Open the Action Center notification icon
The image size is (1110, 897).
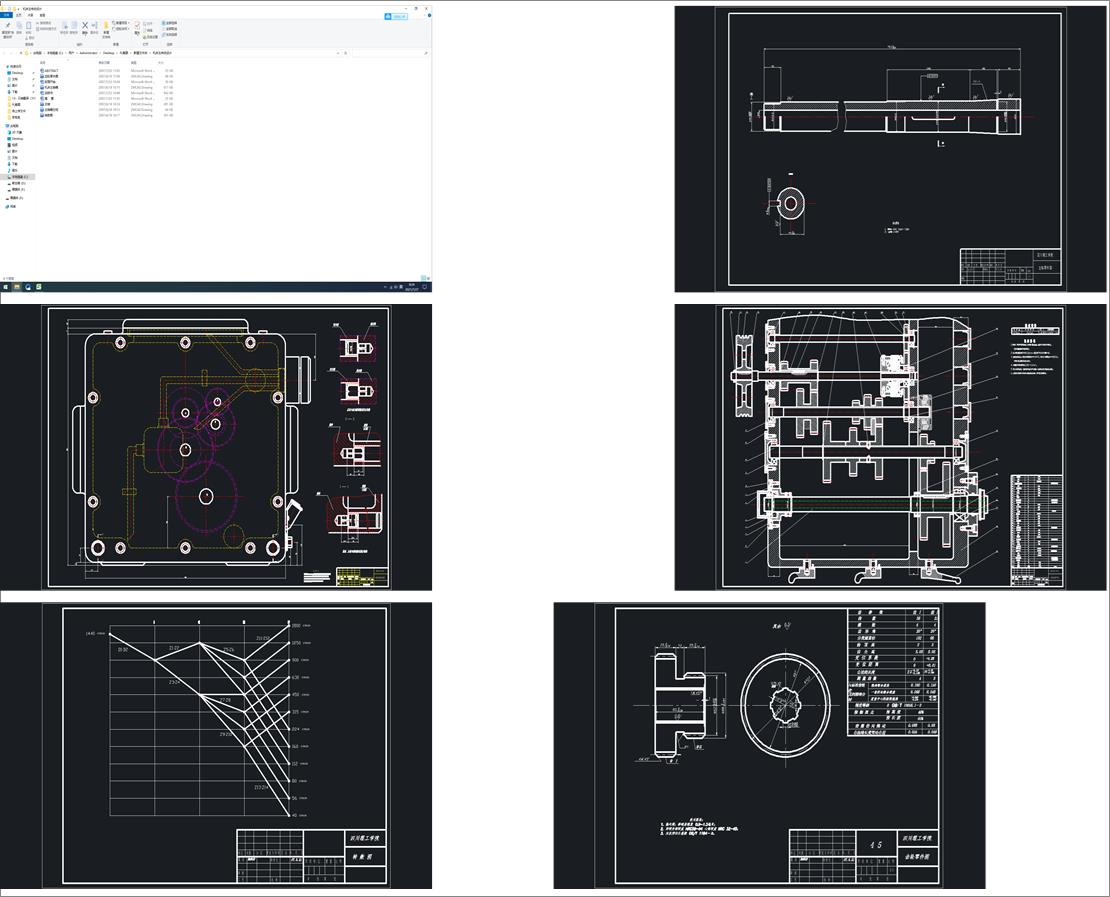[425, 287]
